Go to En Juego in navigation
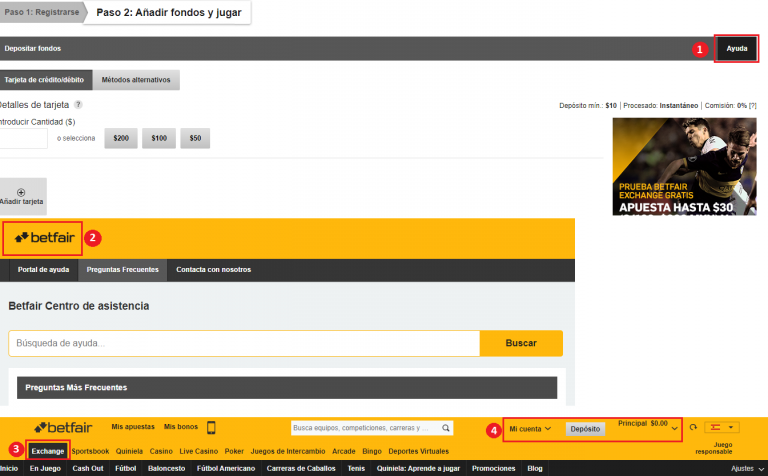 pyautogui.click(x=45, y=469)
